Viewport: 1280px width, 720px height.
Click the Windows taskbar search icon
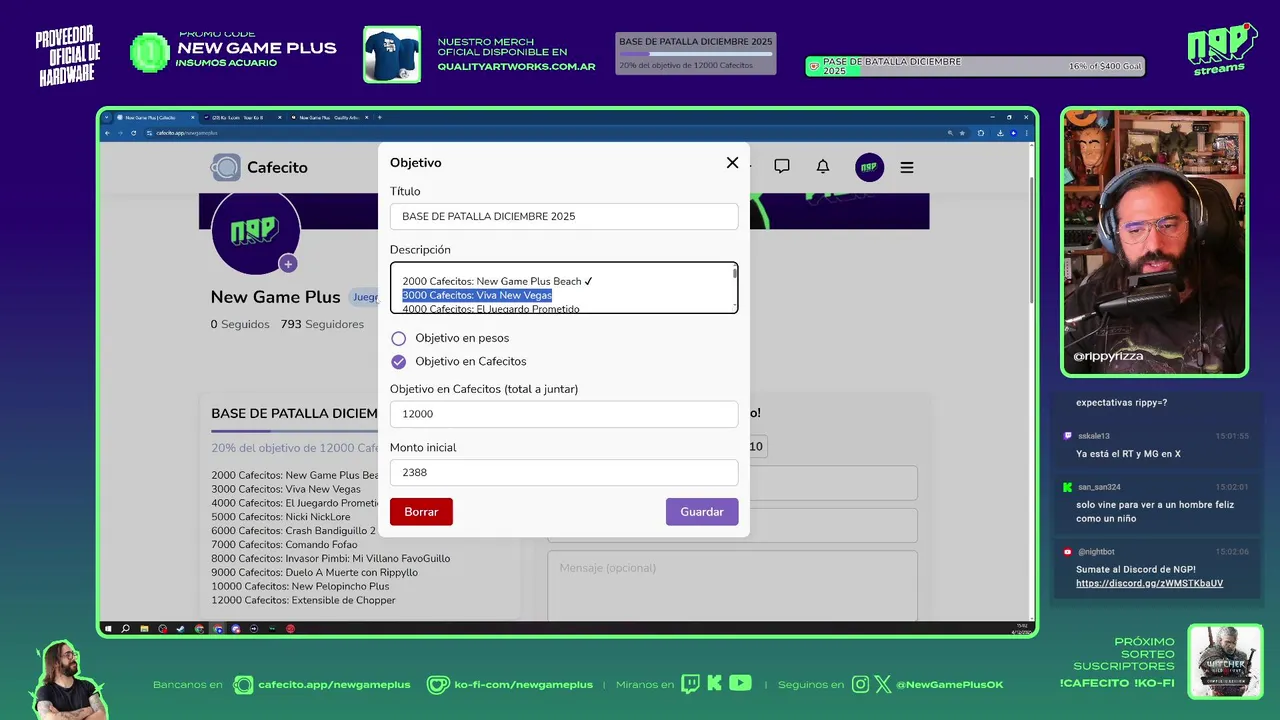(125, 629)
